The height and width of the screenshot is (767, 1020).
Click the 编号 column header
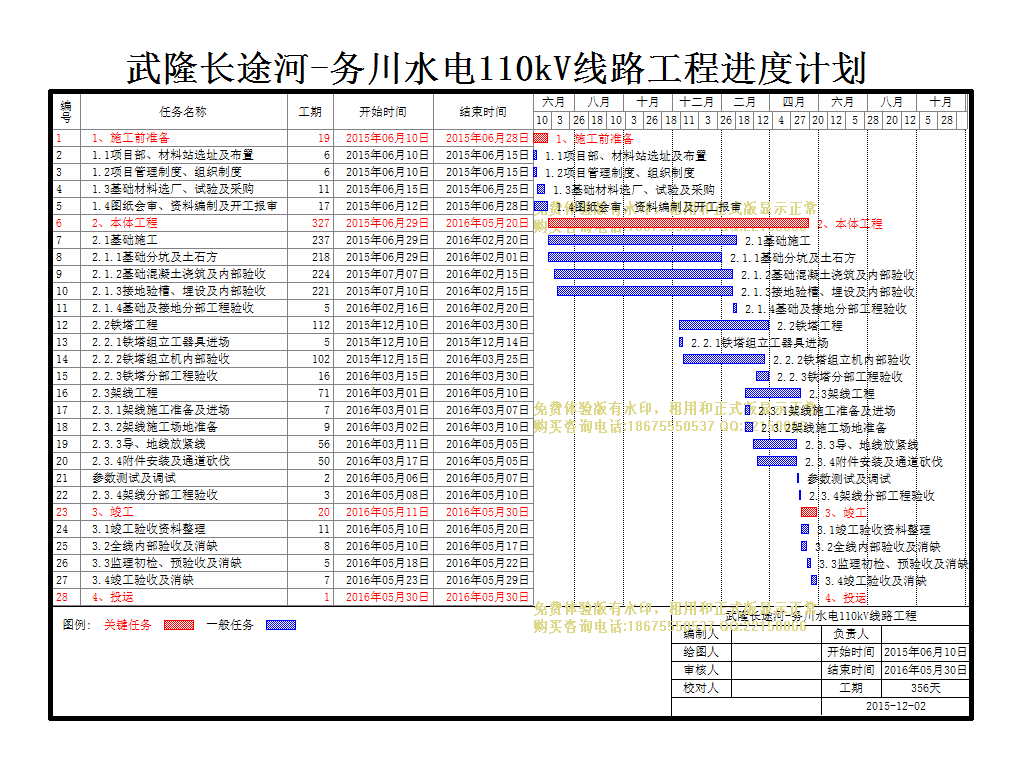pyautogui.click(x=66, y=111)
